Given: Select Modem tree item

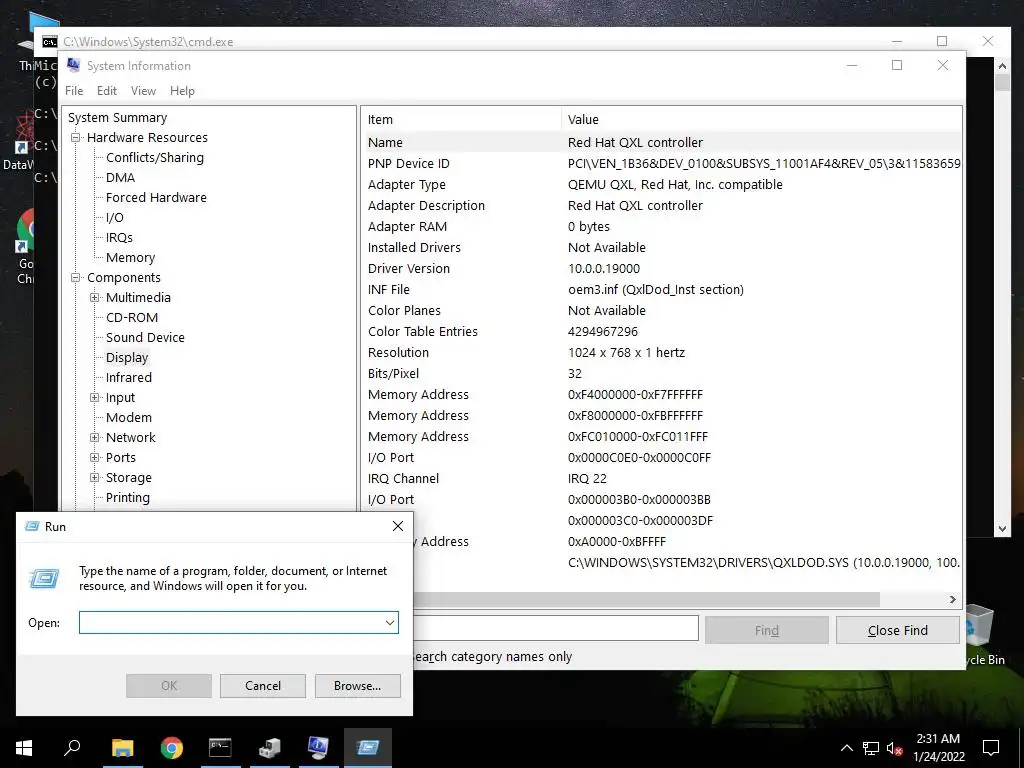Looking at the screenshot, I should pyautogui.click(x=129, y=417).
